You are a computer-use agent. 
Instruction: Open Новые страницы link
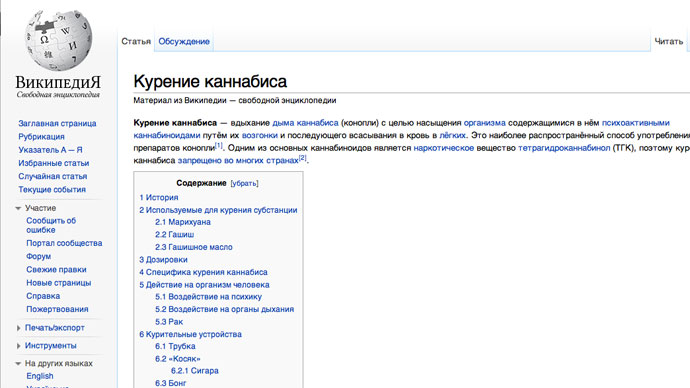(x=59, y=283)
